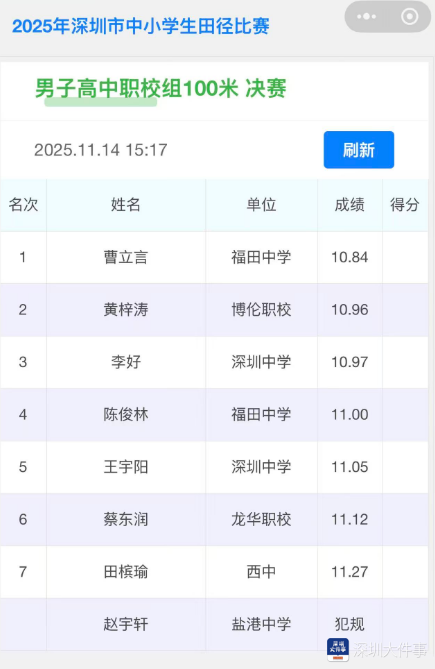435x669 pixels.
Task: Click the school 博伦职校
Action: [x=261, y=310]
